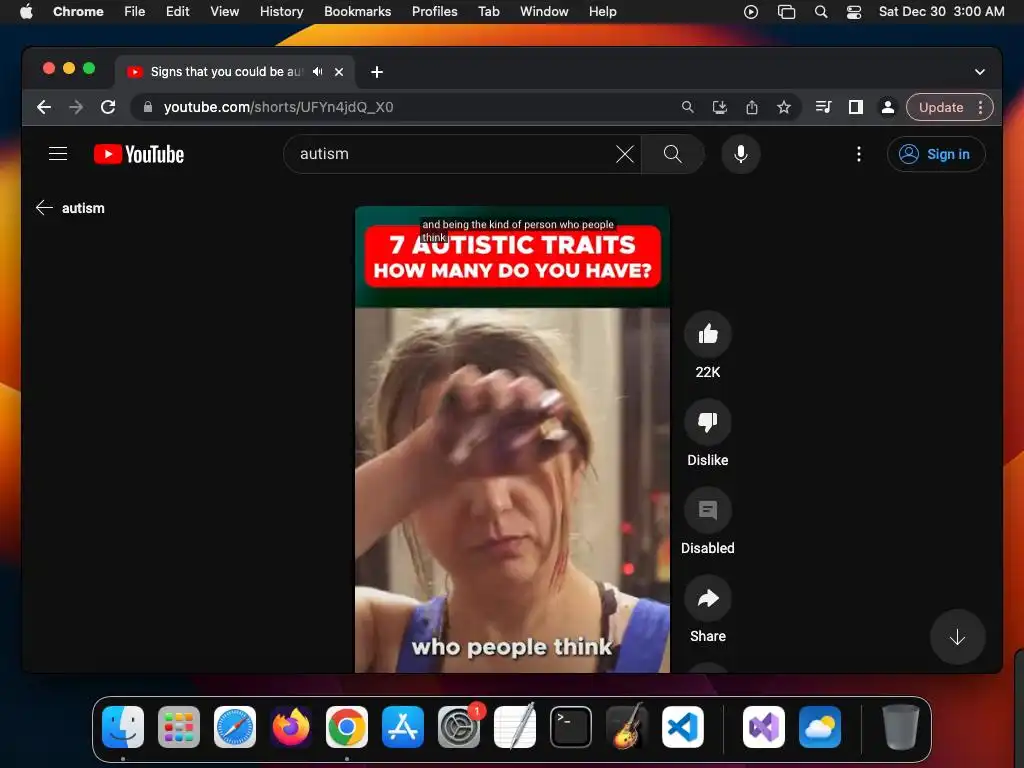Viewport: 1024px width, 768px height.
Task: Open App Store from the dock
Action: pyautogui.click(x=403, y=727)
